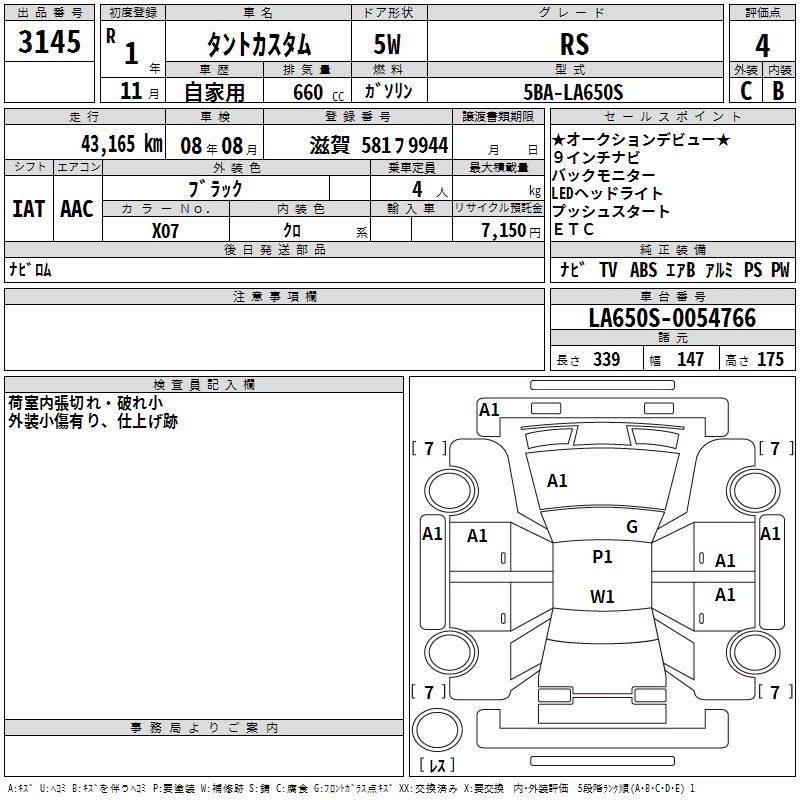This screenshot has width=800, height=800.
Task: Click height value 175
Action: [770, 359]
